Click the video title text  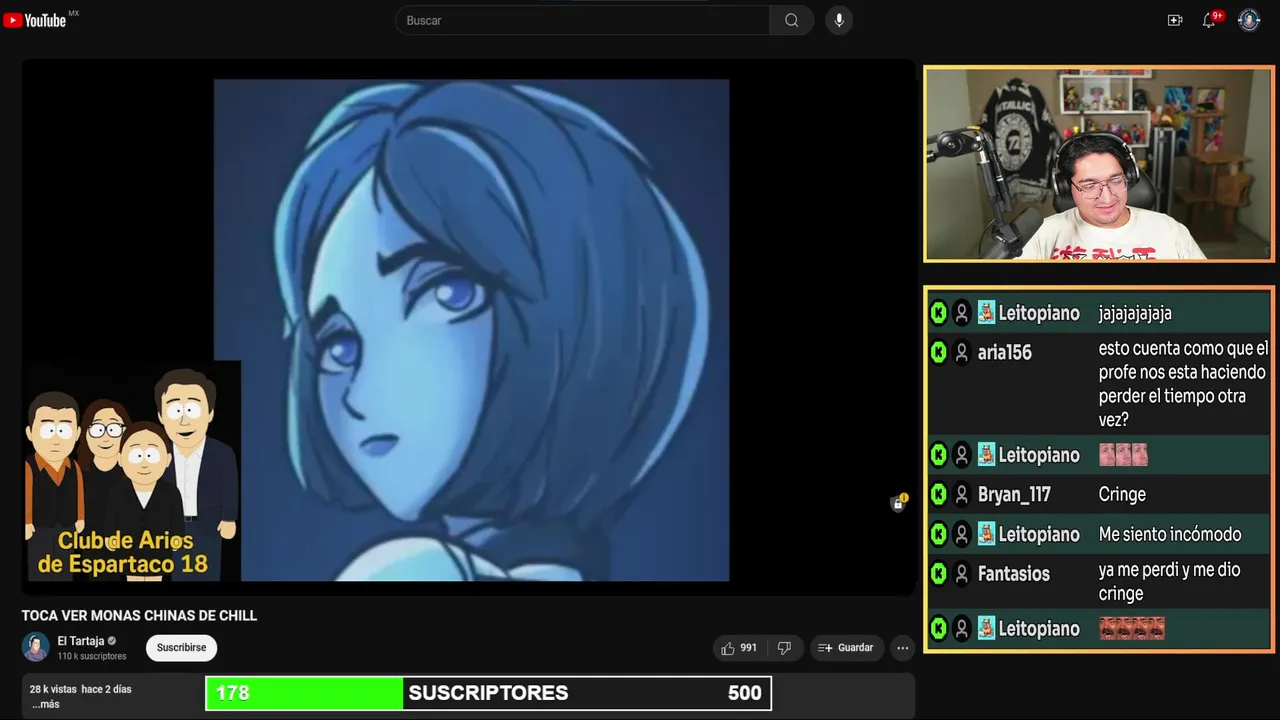click(139, 616)
